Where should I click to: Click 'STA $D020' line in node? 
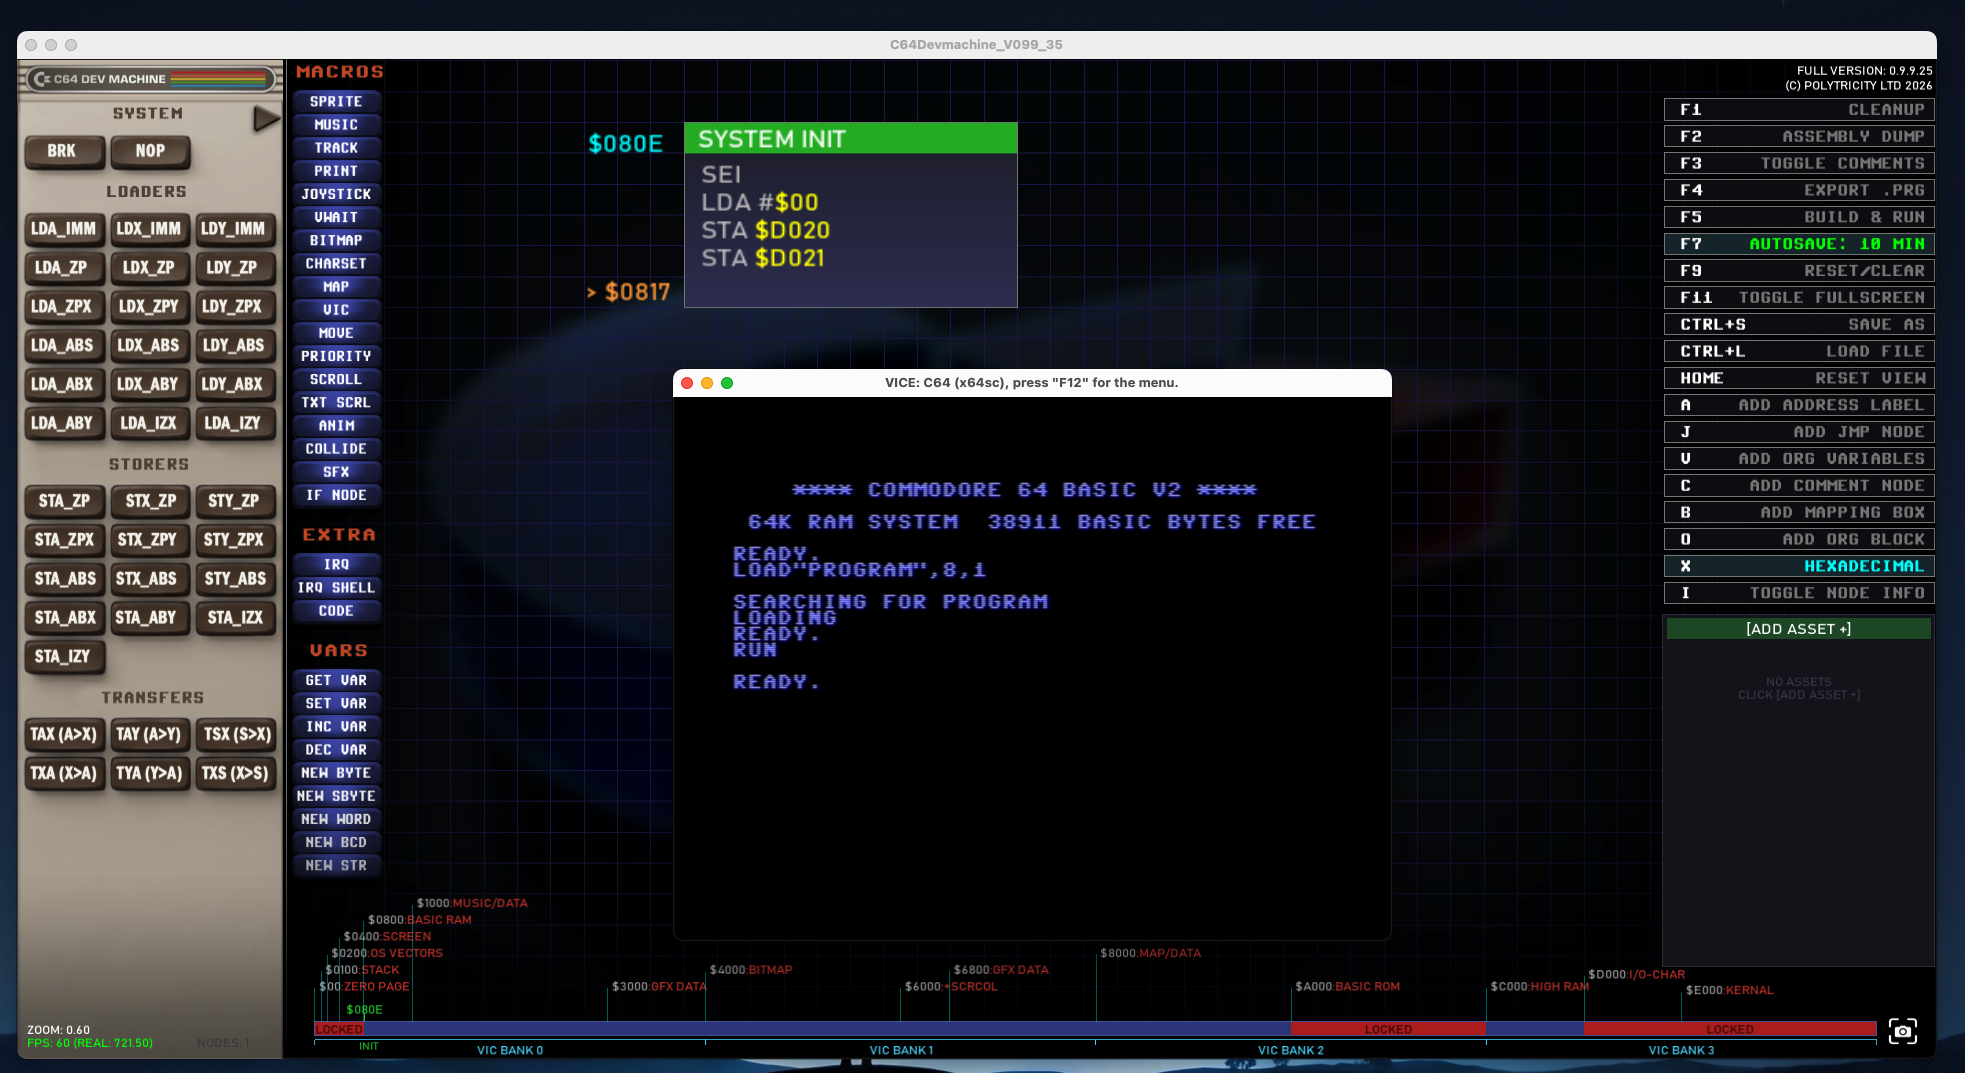766,231
